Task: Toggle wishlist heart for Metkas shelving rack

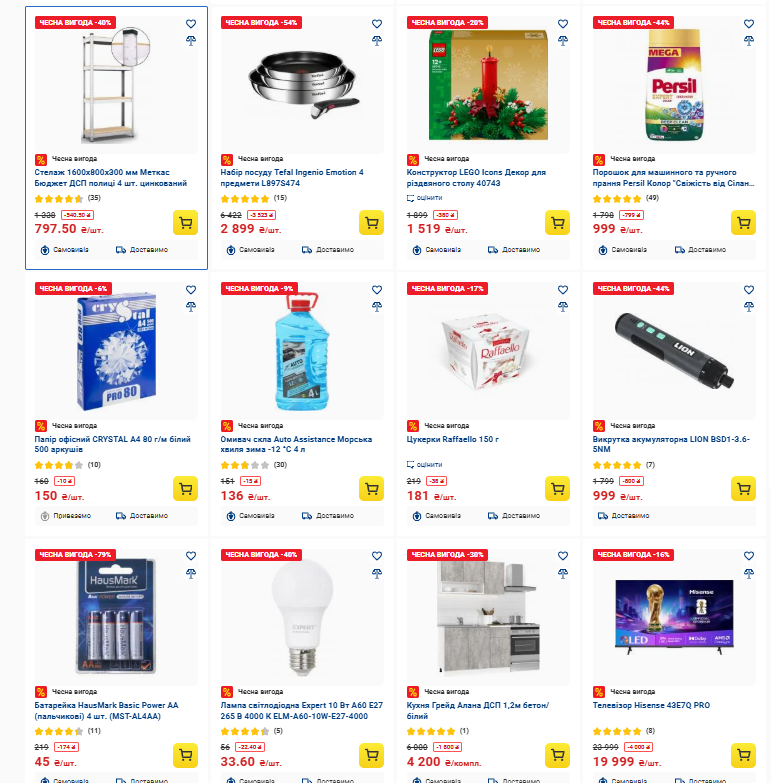Action: click(191, 23)
